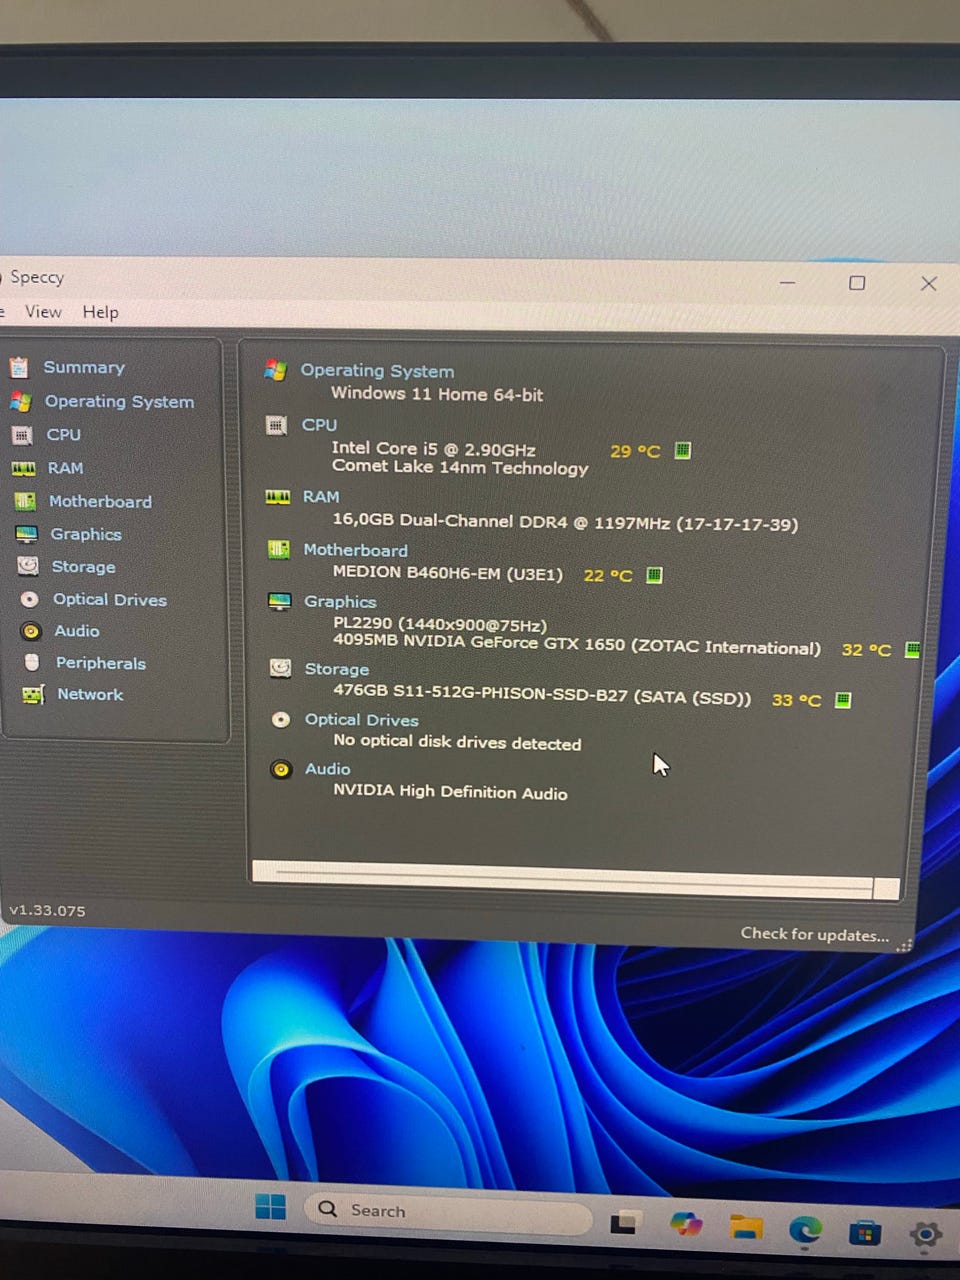Click the Operating System flag icon in sidebar

pyautogui.click(x=20, y=401)
